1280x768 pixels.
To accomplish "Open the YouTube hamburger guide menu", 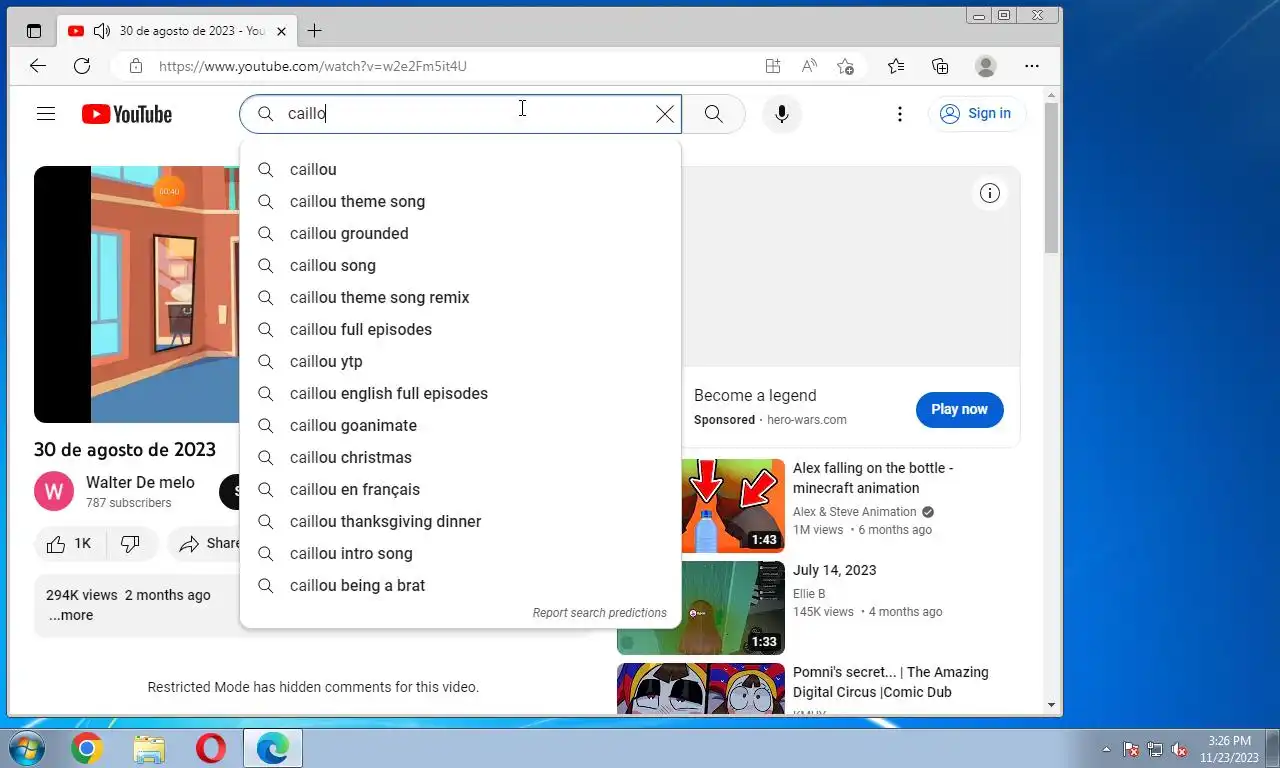I will coord(45,114).
